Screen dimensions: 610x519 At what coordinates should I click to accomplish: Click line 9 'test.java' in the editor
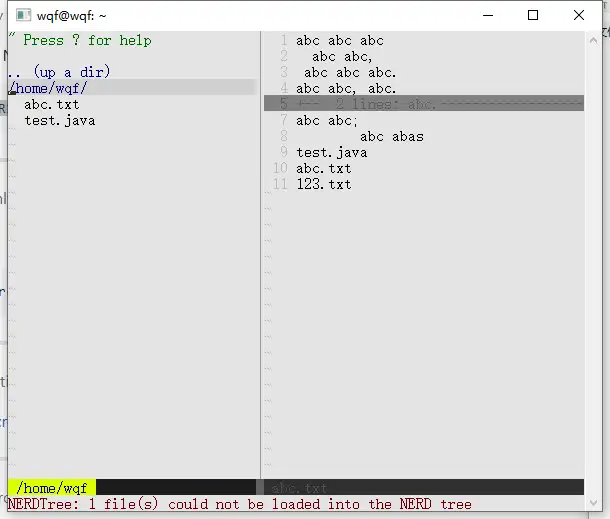pyautogui.click(x=331, y=152)
